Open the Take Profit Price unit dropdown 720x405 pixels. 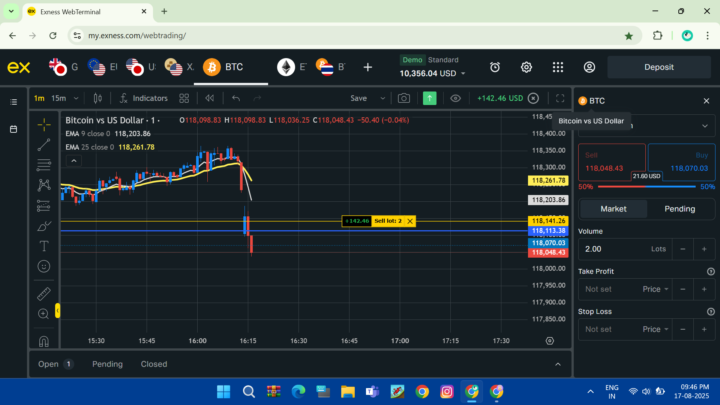[x=655, y=289]
